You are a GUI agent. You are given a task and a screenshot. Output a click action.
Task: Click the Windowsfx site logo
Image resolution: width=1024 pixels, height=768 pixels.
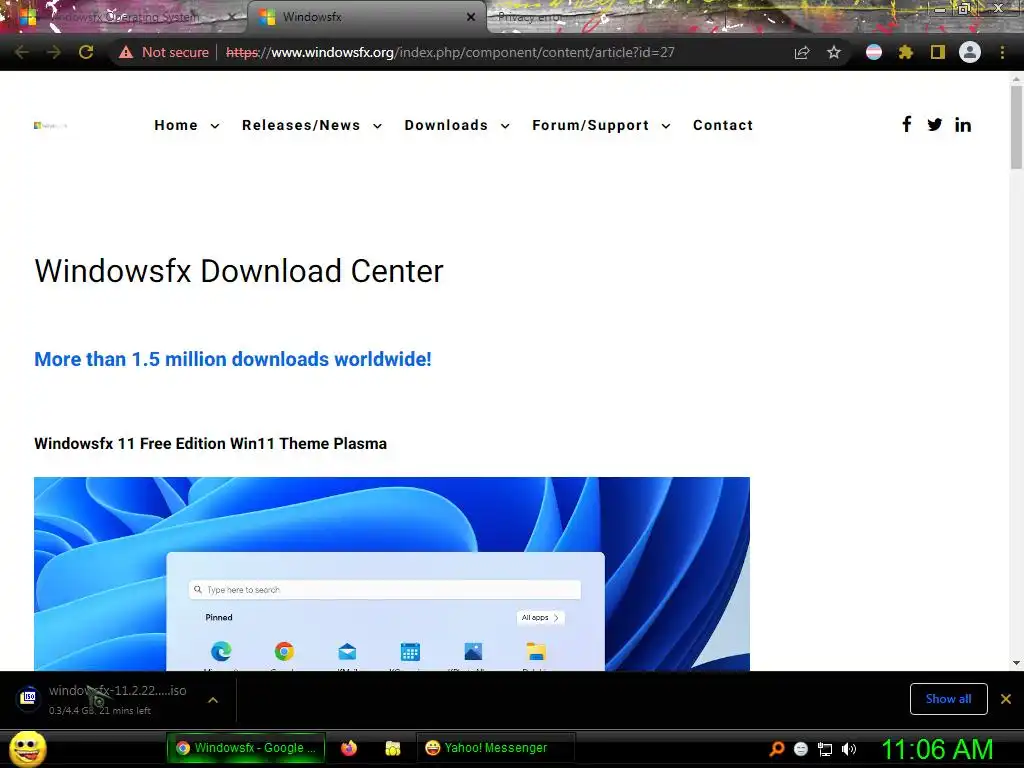tap(50, 125)
